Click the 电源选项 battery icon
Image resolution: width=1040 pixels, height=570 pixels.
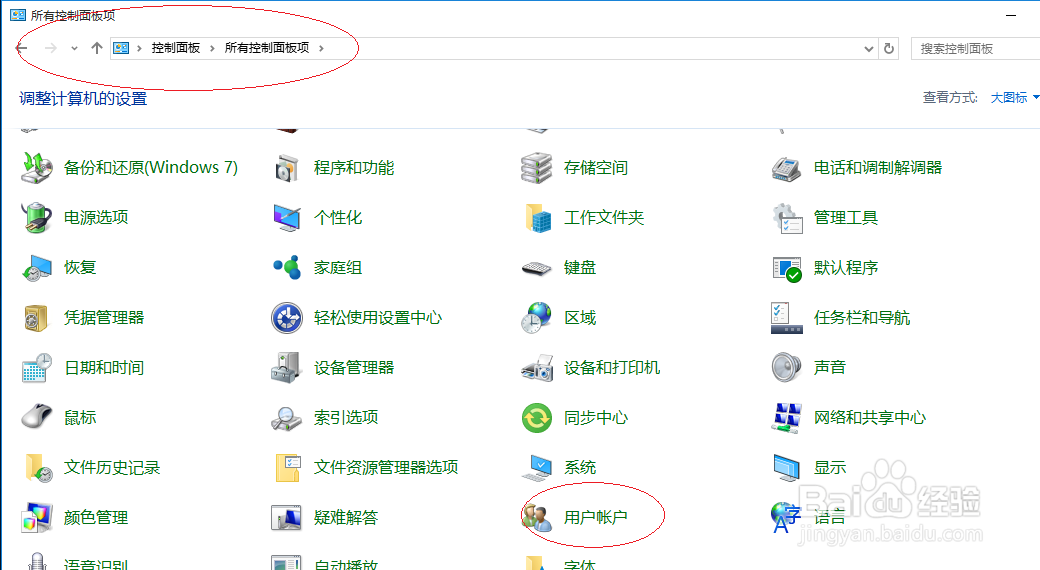tap(36, 217)
